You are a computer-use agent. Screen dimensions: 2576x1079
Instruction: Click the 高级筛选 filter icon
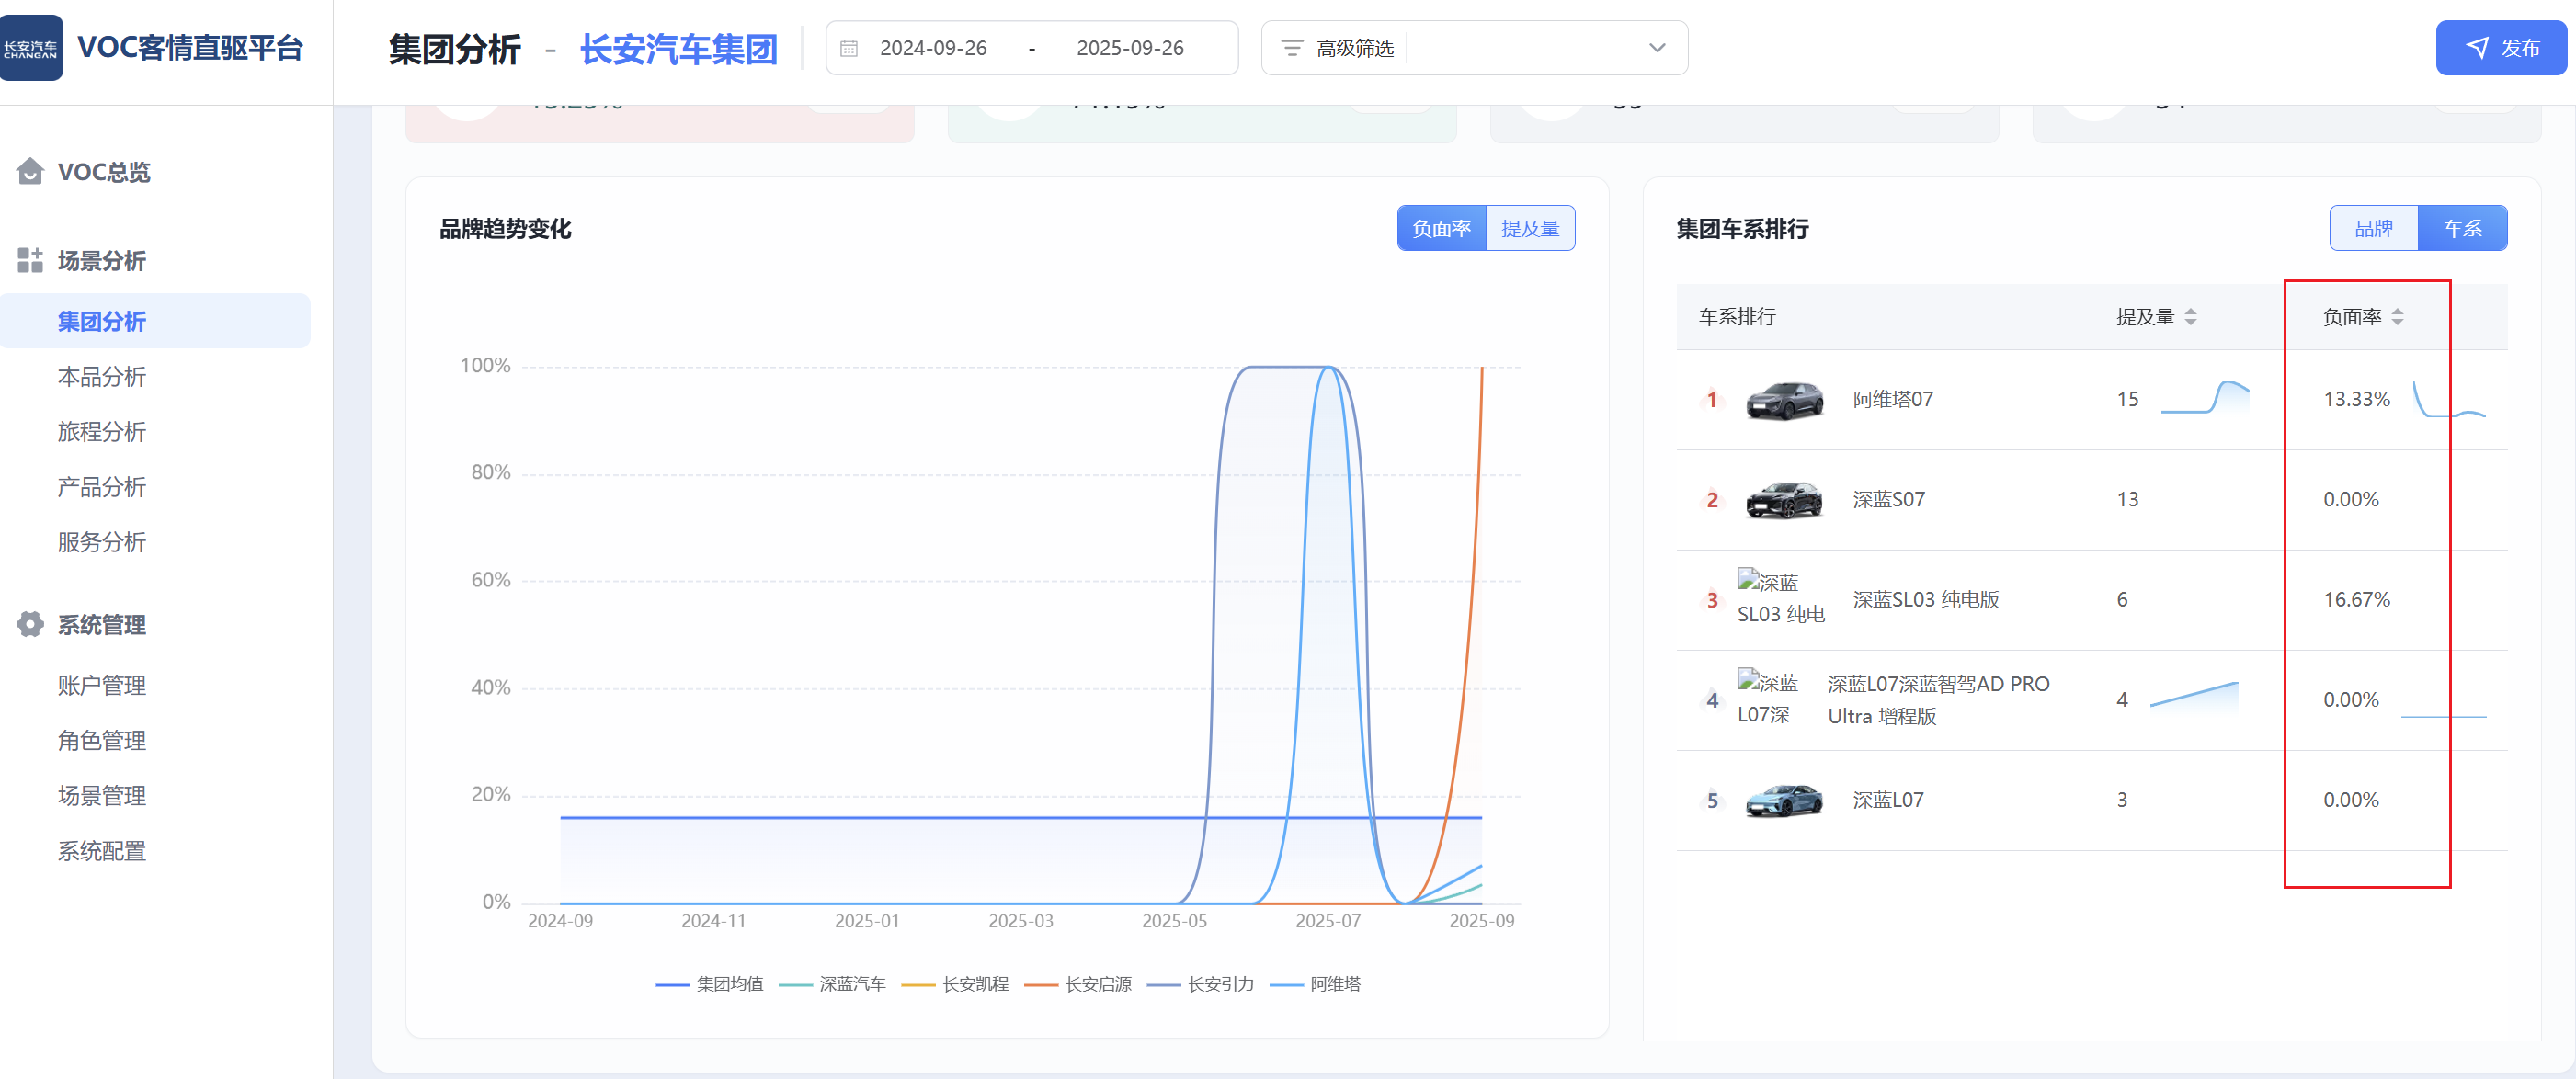[x=1292, y=48]
